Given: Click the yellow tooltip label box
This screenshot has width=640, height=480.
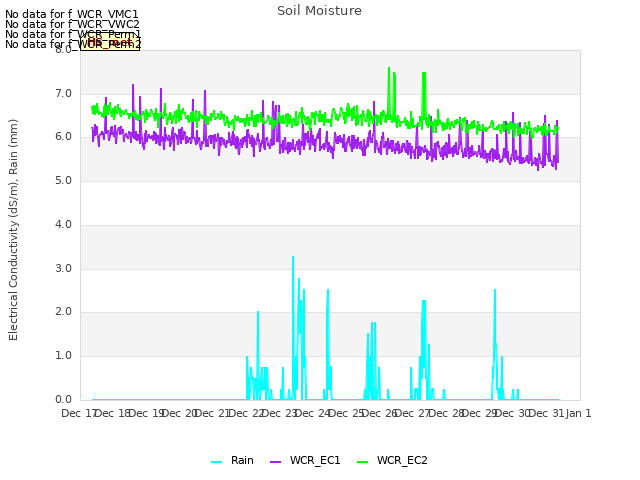Looking at the screenshot, I should (x=110, y=42).
